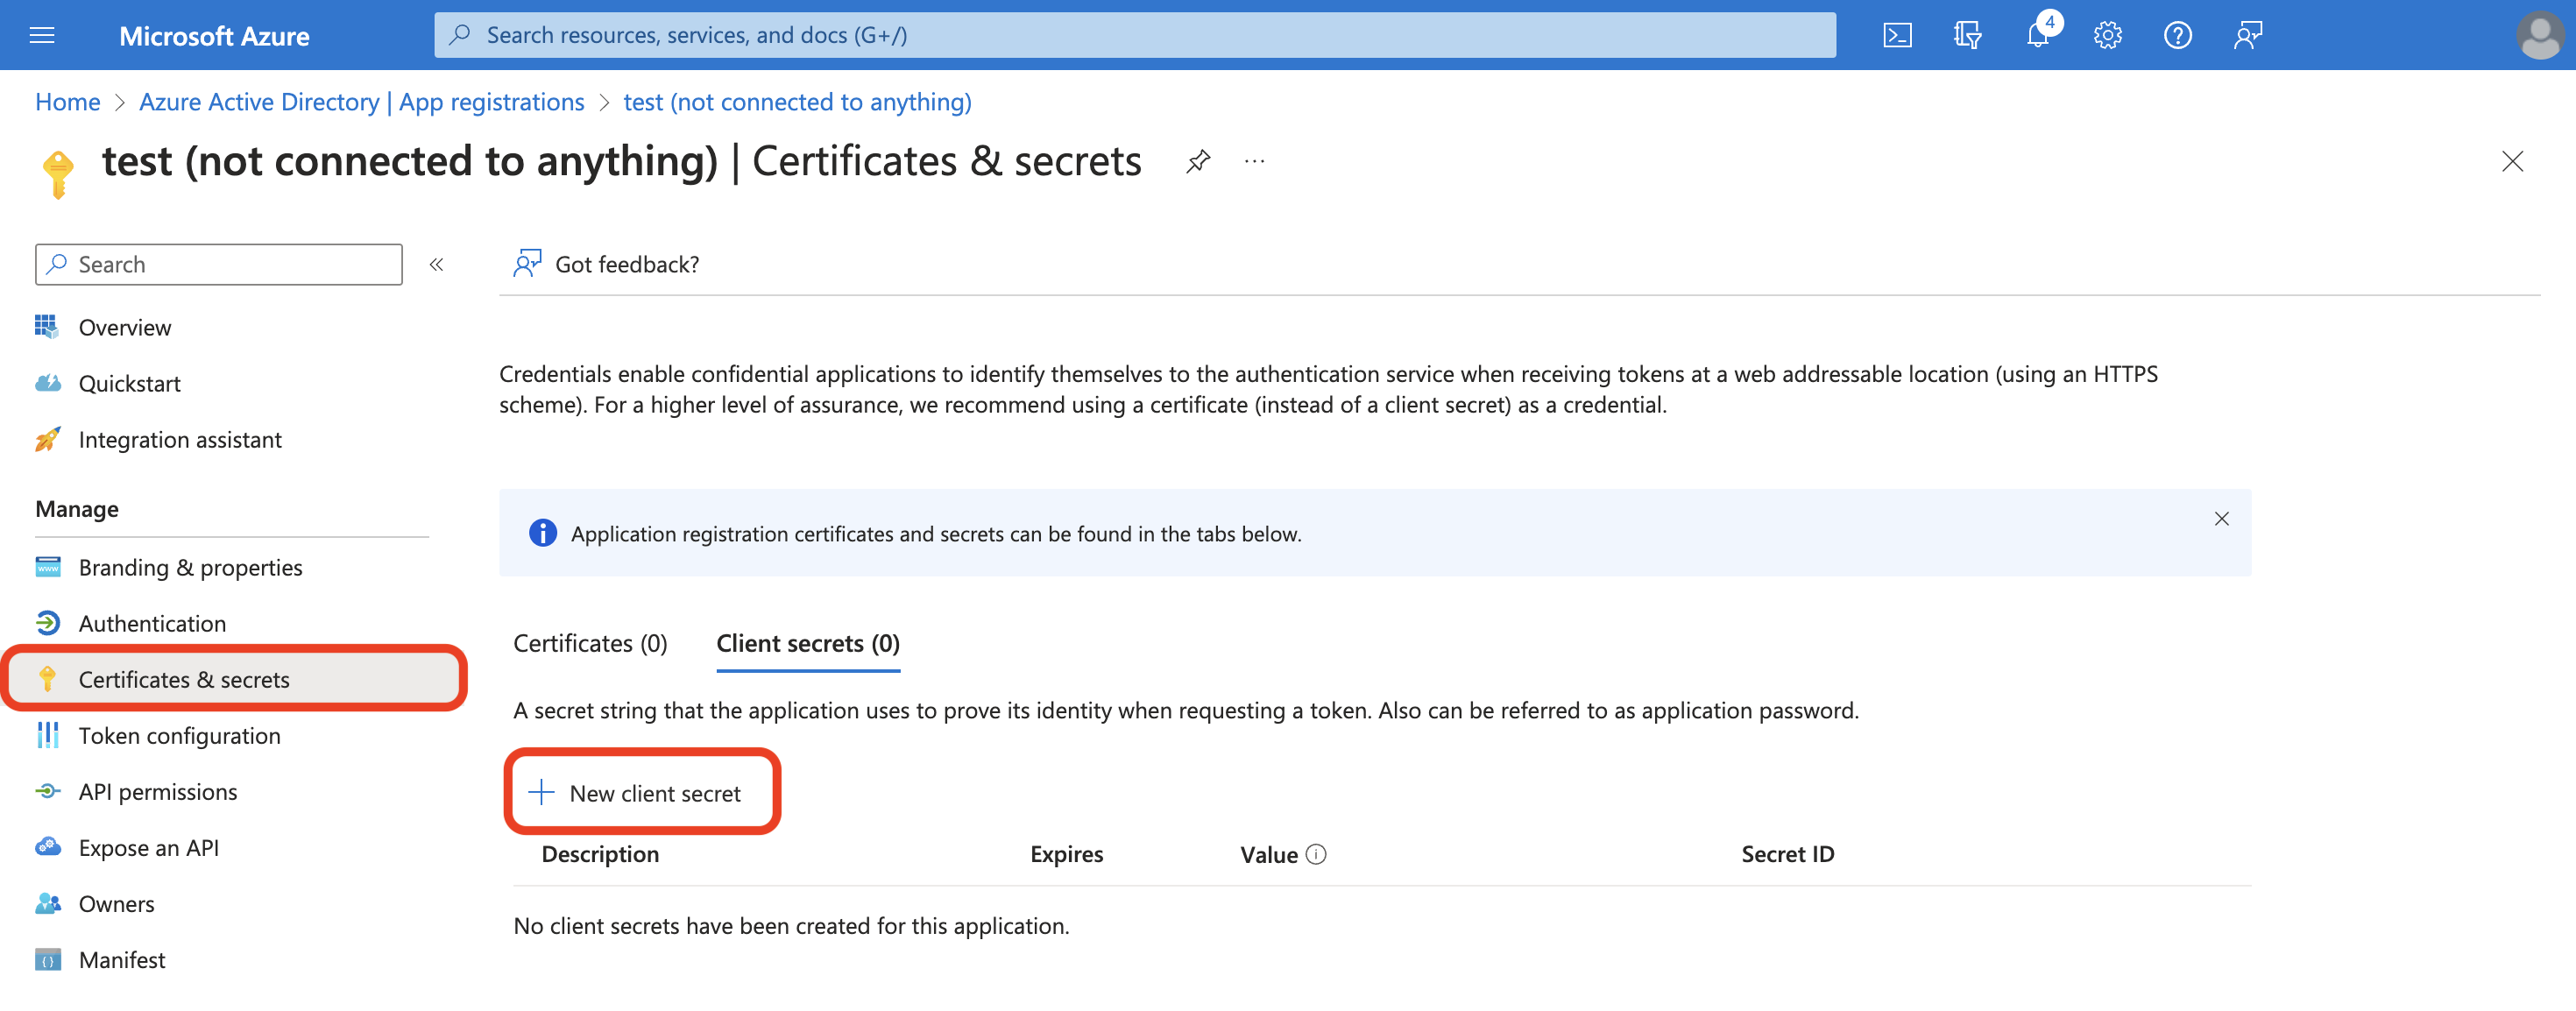The image size is (2576, 1011).
Task: Collapse the left sidebar menu
Action: click(436, 264)
